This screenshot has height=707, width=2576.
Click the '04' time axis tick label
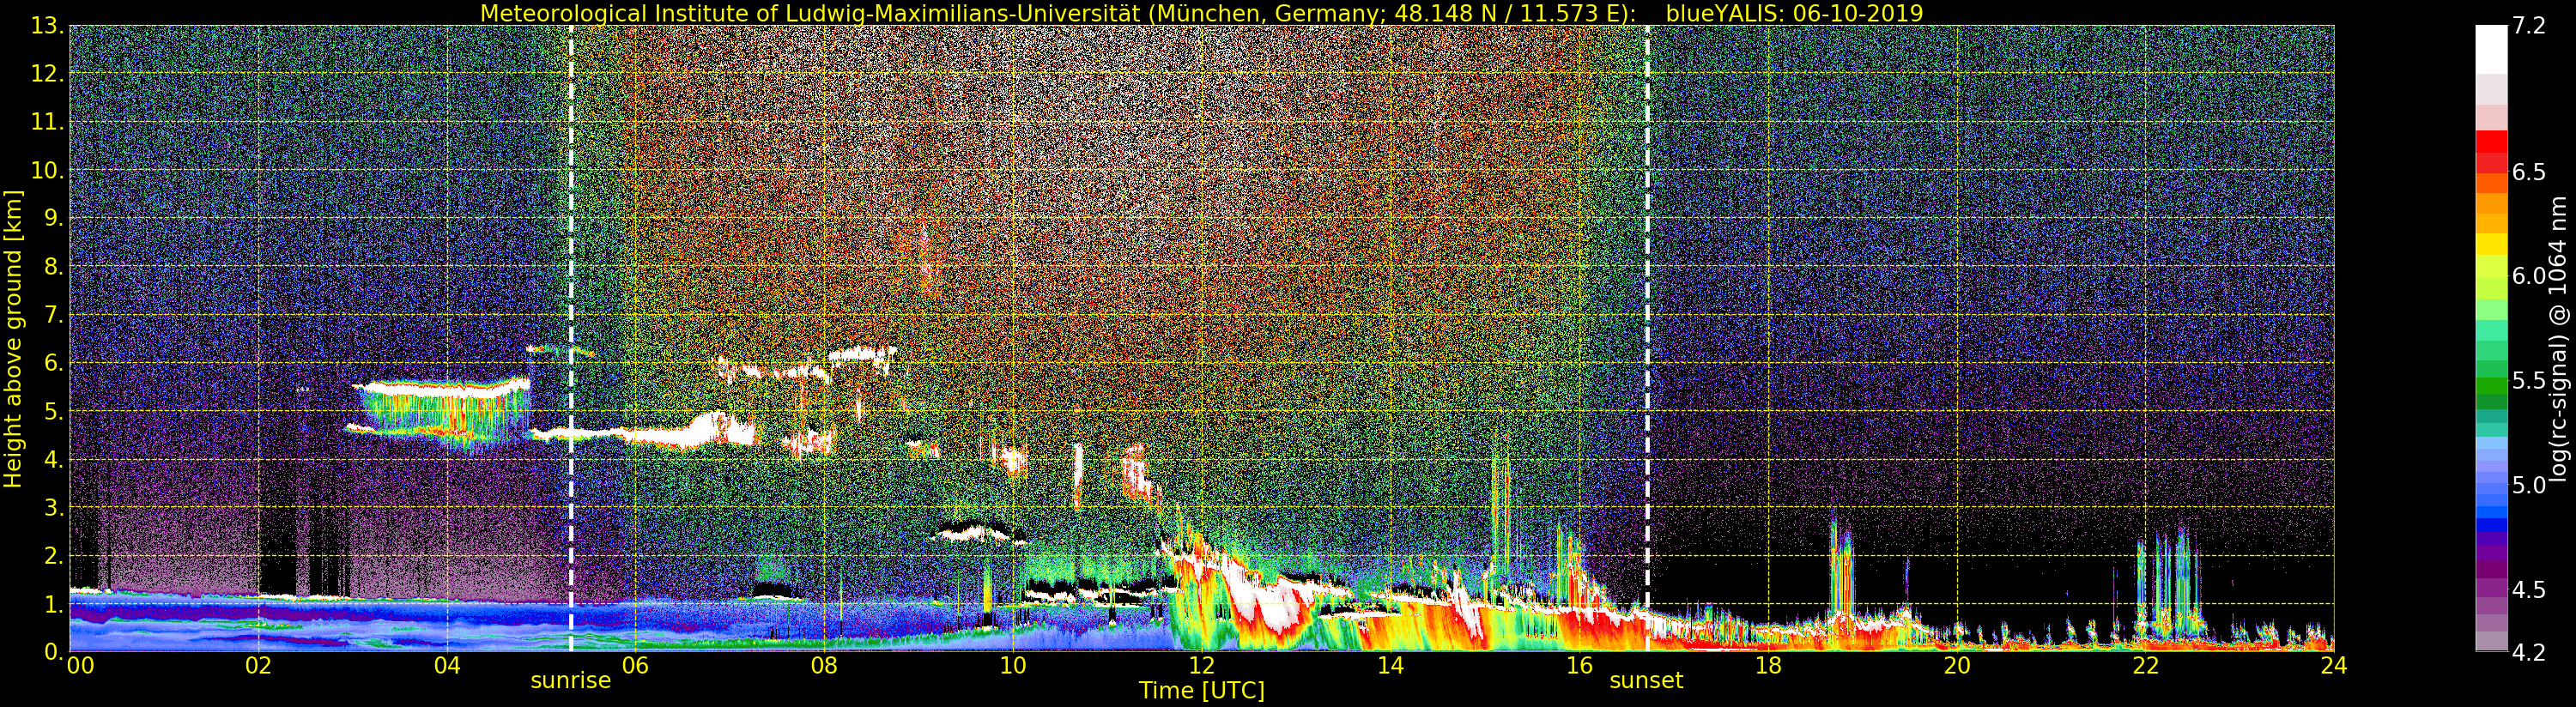click(447, 666)
